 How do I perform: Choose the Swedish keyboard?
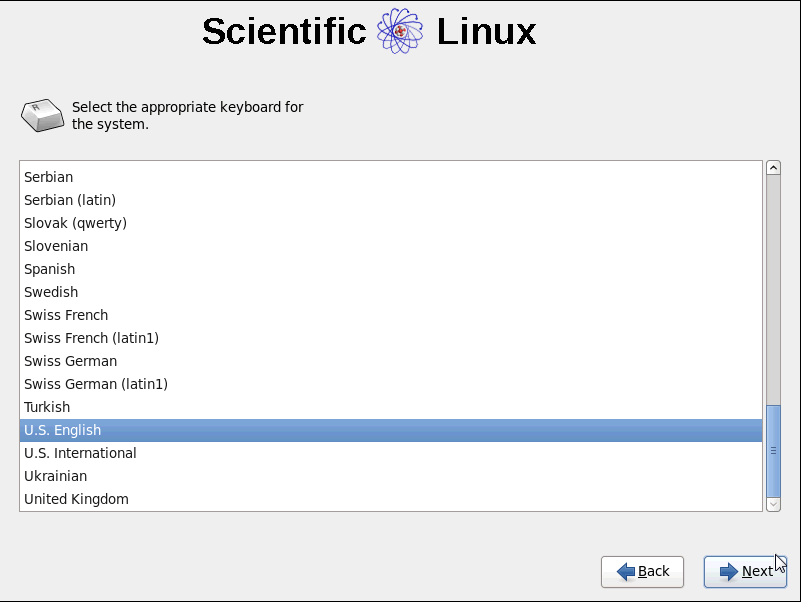point(391,292)
